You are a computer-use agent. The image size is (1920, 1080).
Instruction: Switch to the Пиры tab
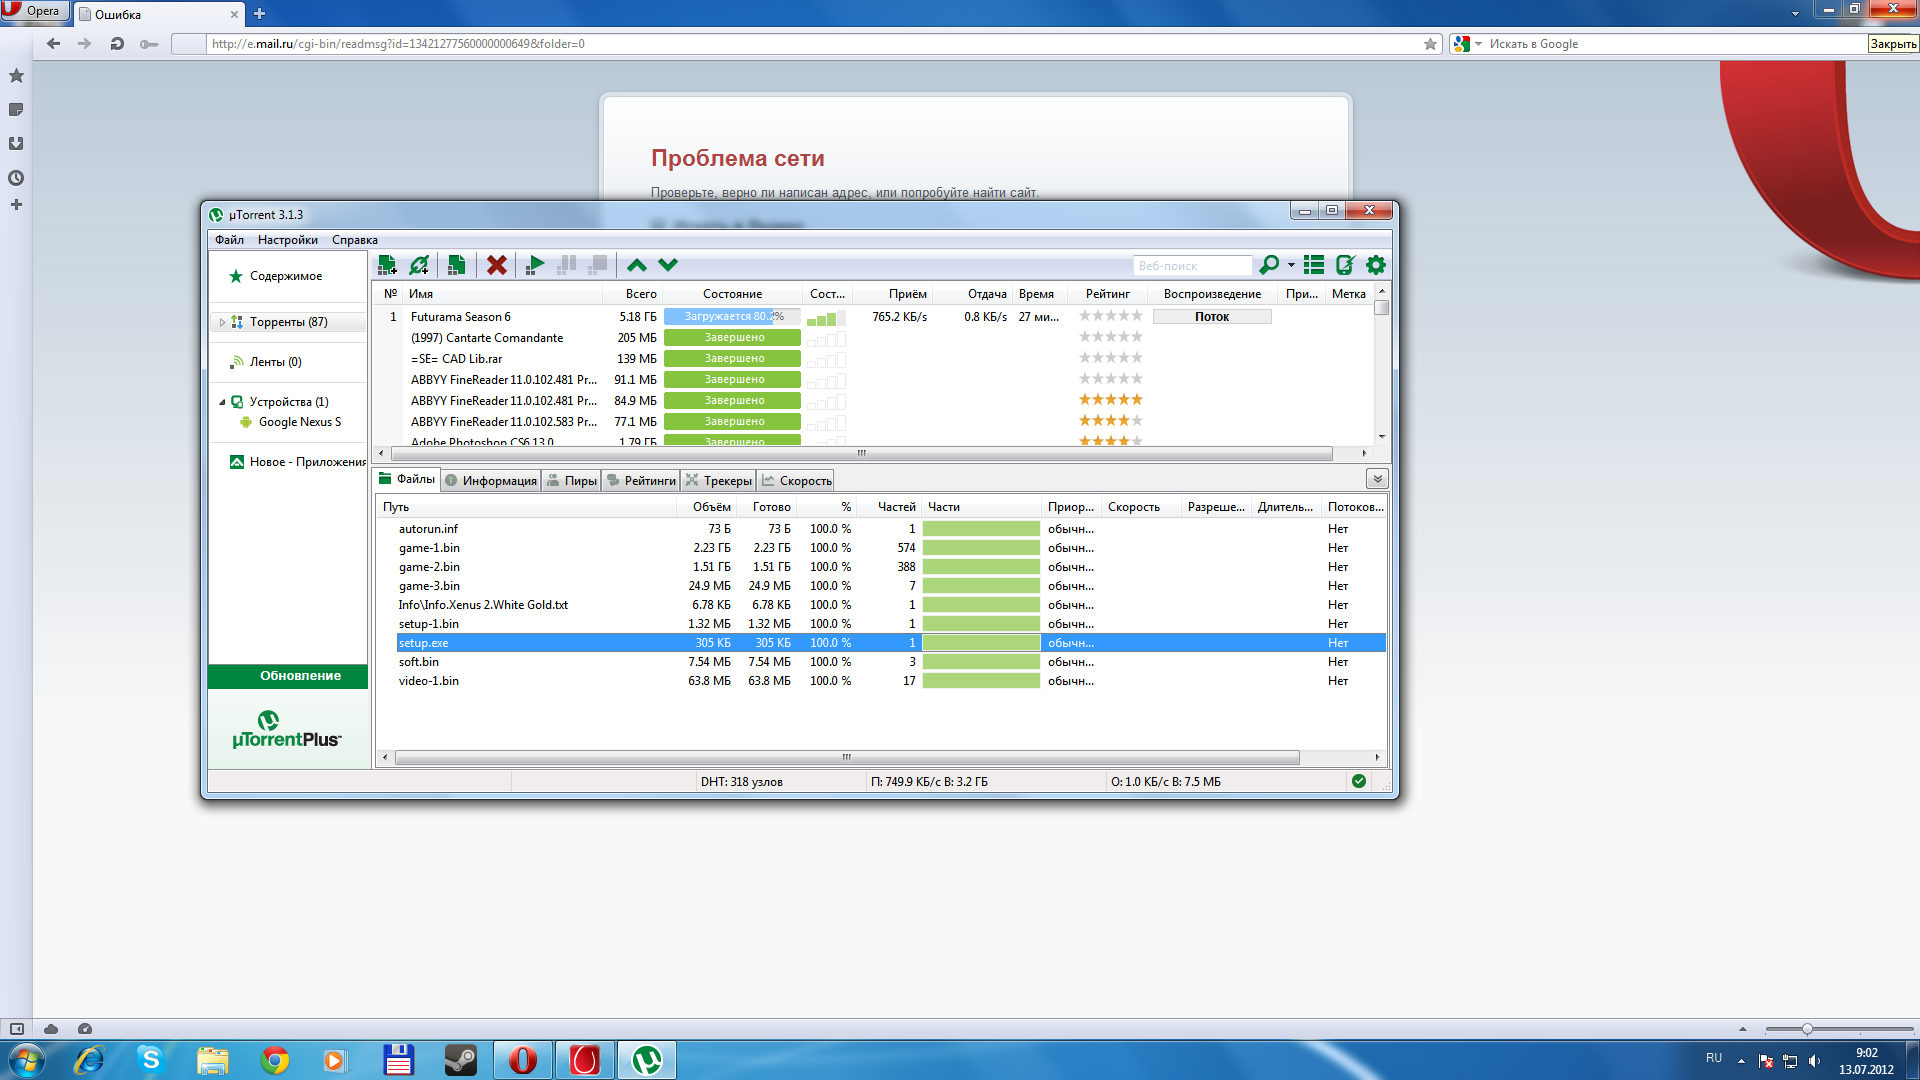[572, 481]
